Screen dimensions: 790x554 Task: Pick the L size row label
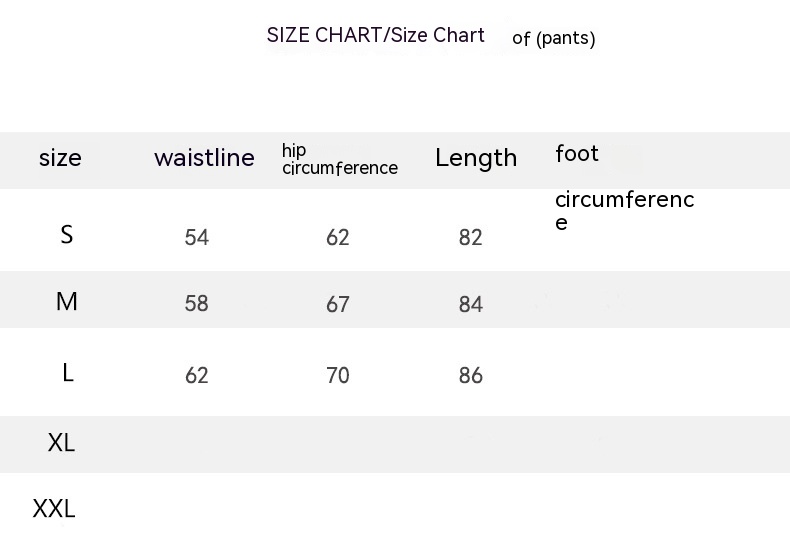point(68,373)
